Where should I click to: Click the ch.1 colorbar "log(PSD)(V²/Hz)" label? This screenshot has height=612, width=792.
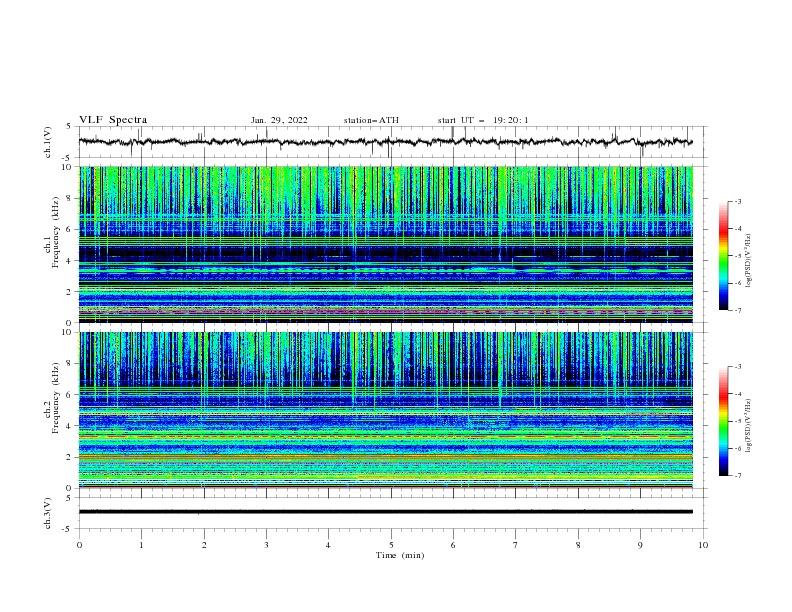[748, 261]
